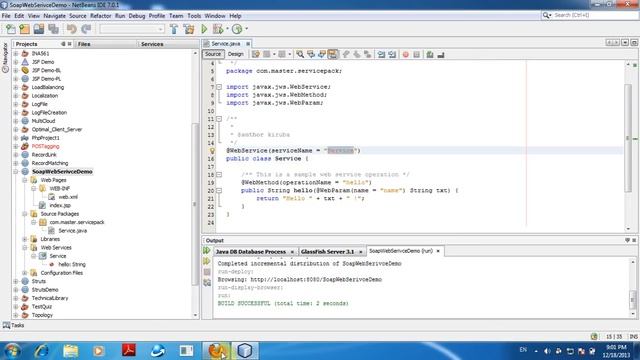This screenshot has width=640, height=360.
Task: Collapse the Javadoc fold on line 11
Action: click(219, 119)
